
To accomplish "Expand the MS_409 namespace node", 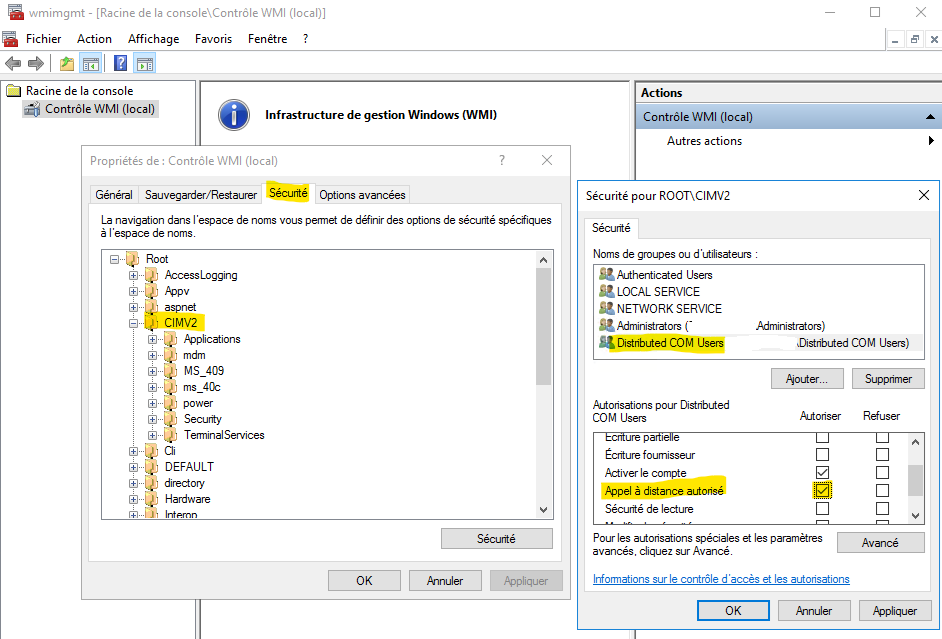I will point(153,371).
